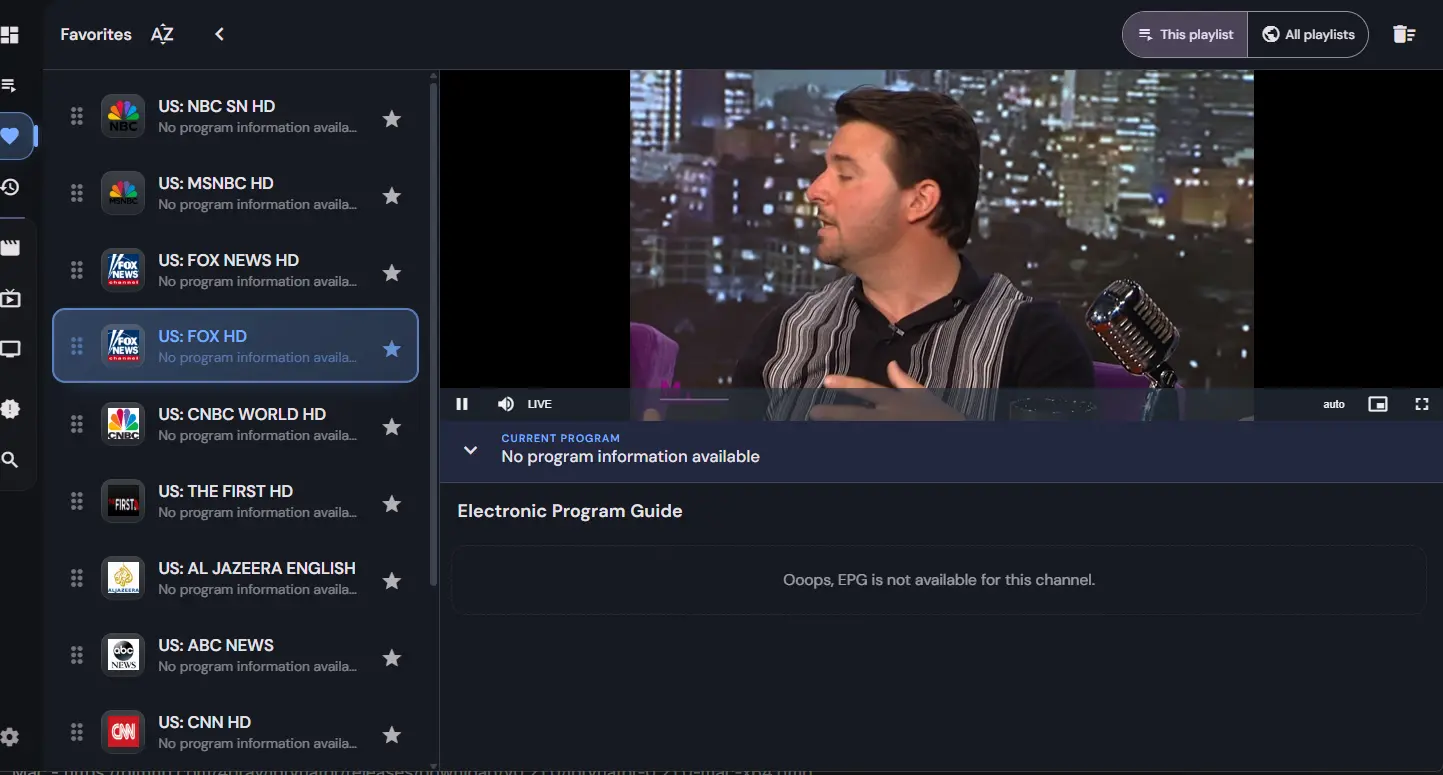The image size is (1443, 775).
Task: Unfavorite US: NBC SN HD with its star
Action: [392, 119]
